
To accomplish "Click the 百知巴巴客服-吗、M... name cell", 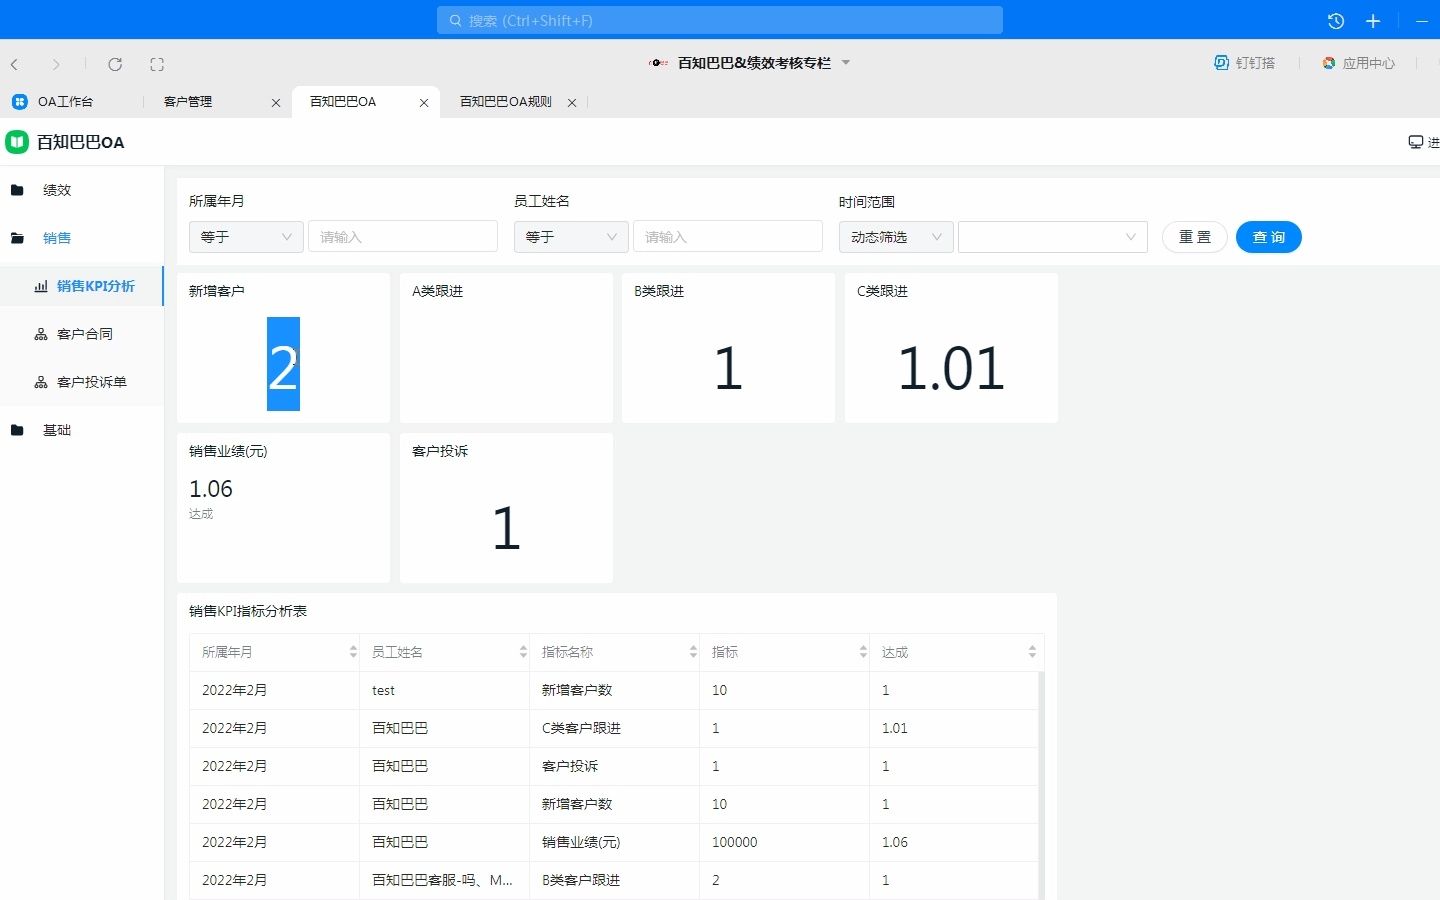I will (442, 880).
